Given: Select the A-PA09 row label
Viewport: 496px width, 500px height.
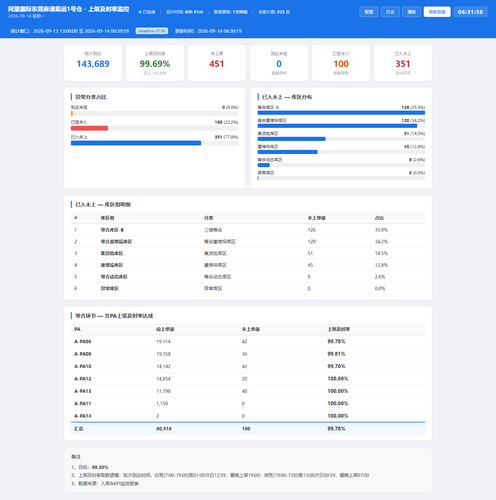Looking at the screenshot, I should pos(83,354).
